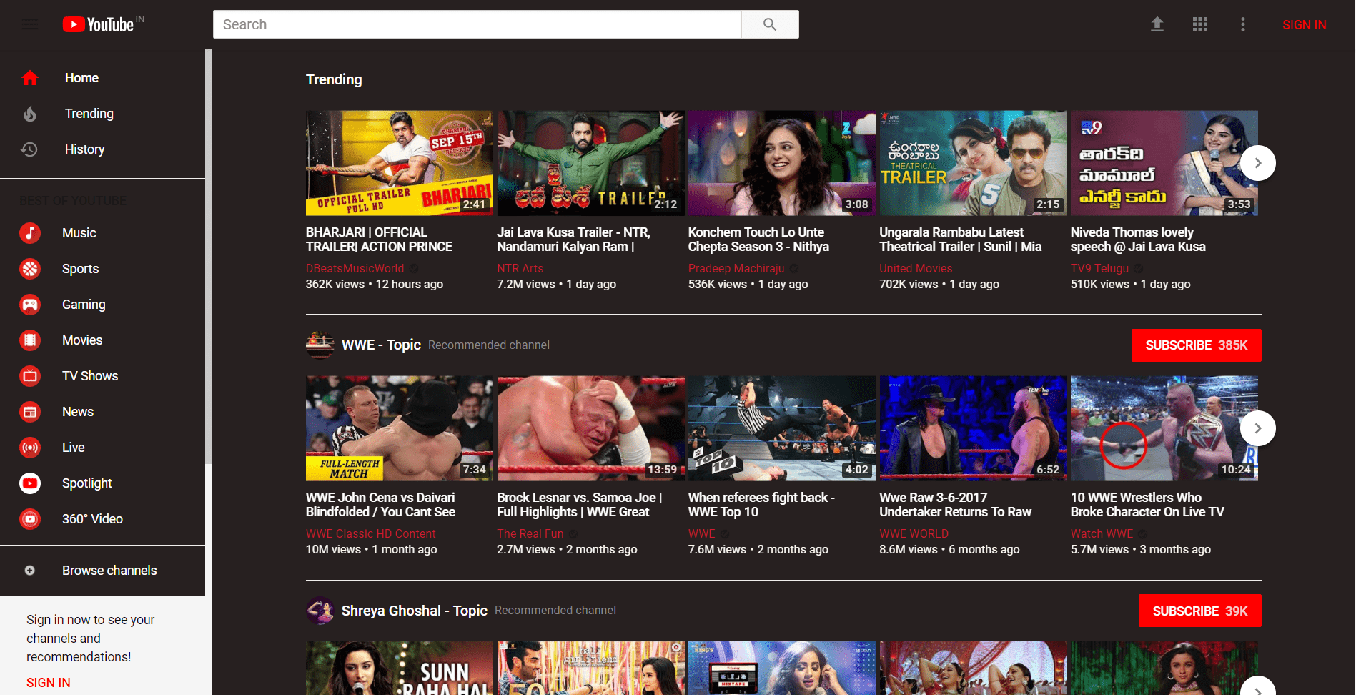
Task: Play the John Cena vs Daivari thumbnail
Action: (x=399, y=429)
